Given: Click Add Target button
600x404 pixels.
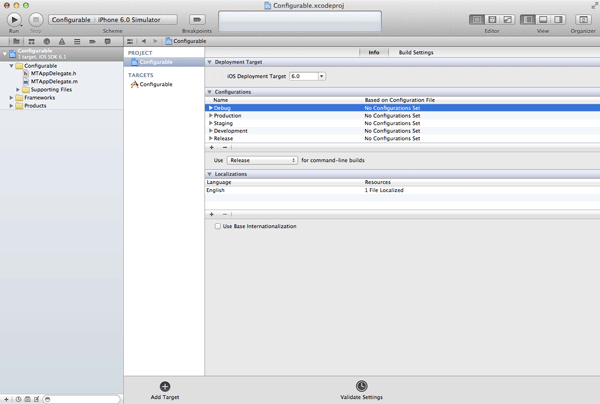Looking at the screenshot, I should click(x=165, y=390).
